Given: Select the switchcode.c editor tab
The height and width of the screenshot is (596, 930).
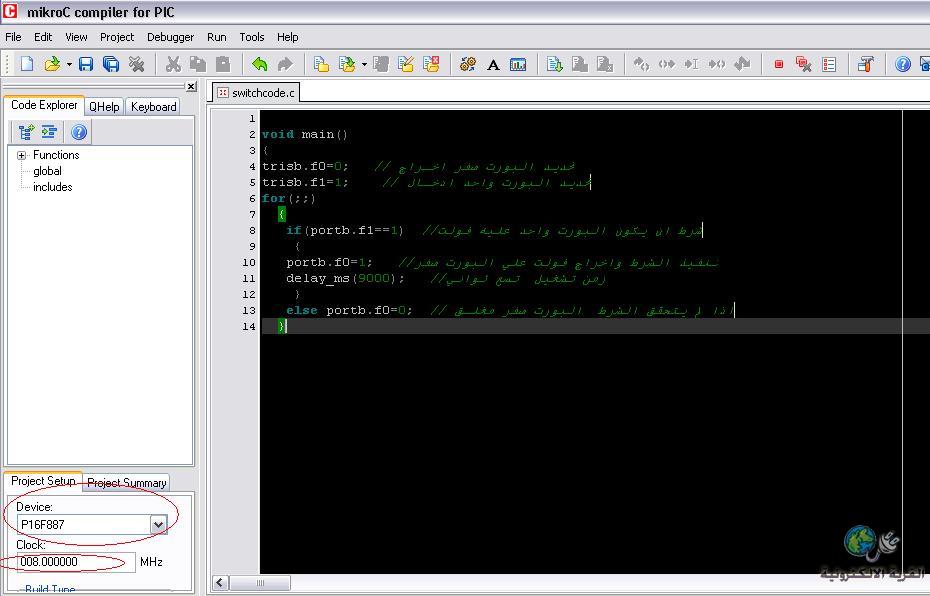Looking at the screenshot, I should click(256, 93).
